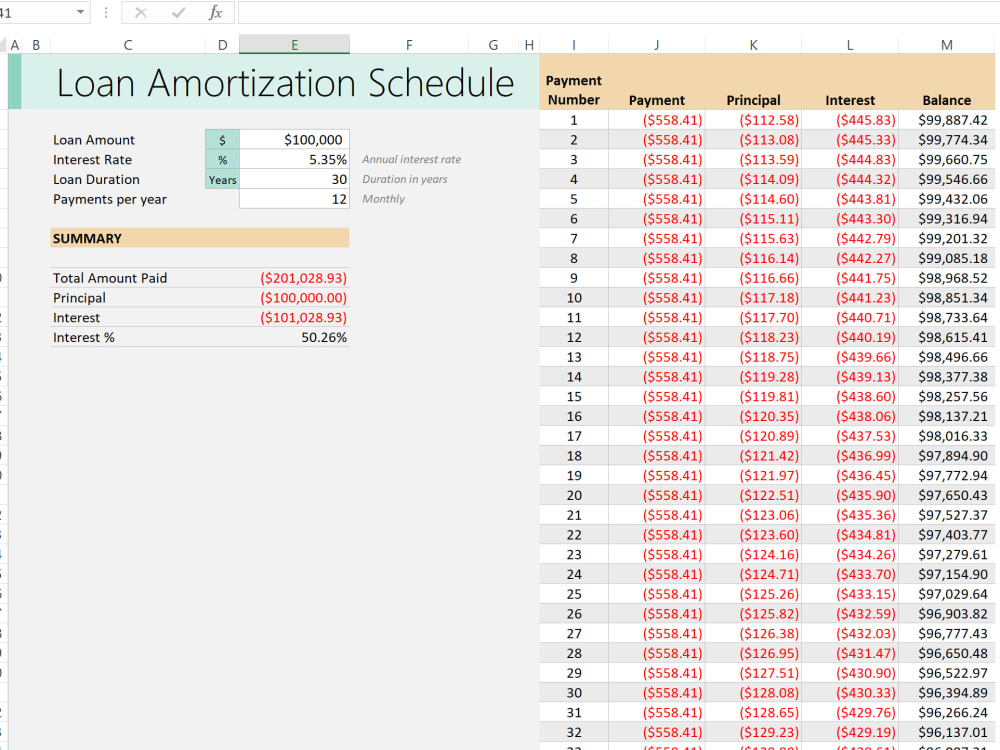Image resolution: width=1000 pixels, height=750 pixels.
Task: Select column I header
Action: coord(573,45)
